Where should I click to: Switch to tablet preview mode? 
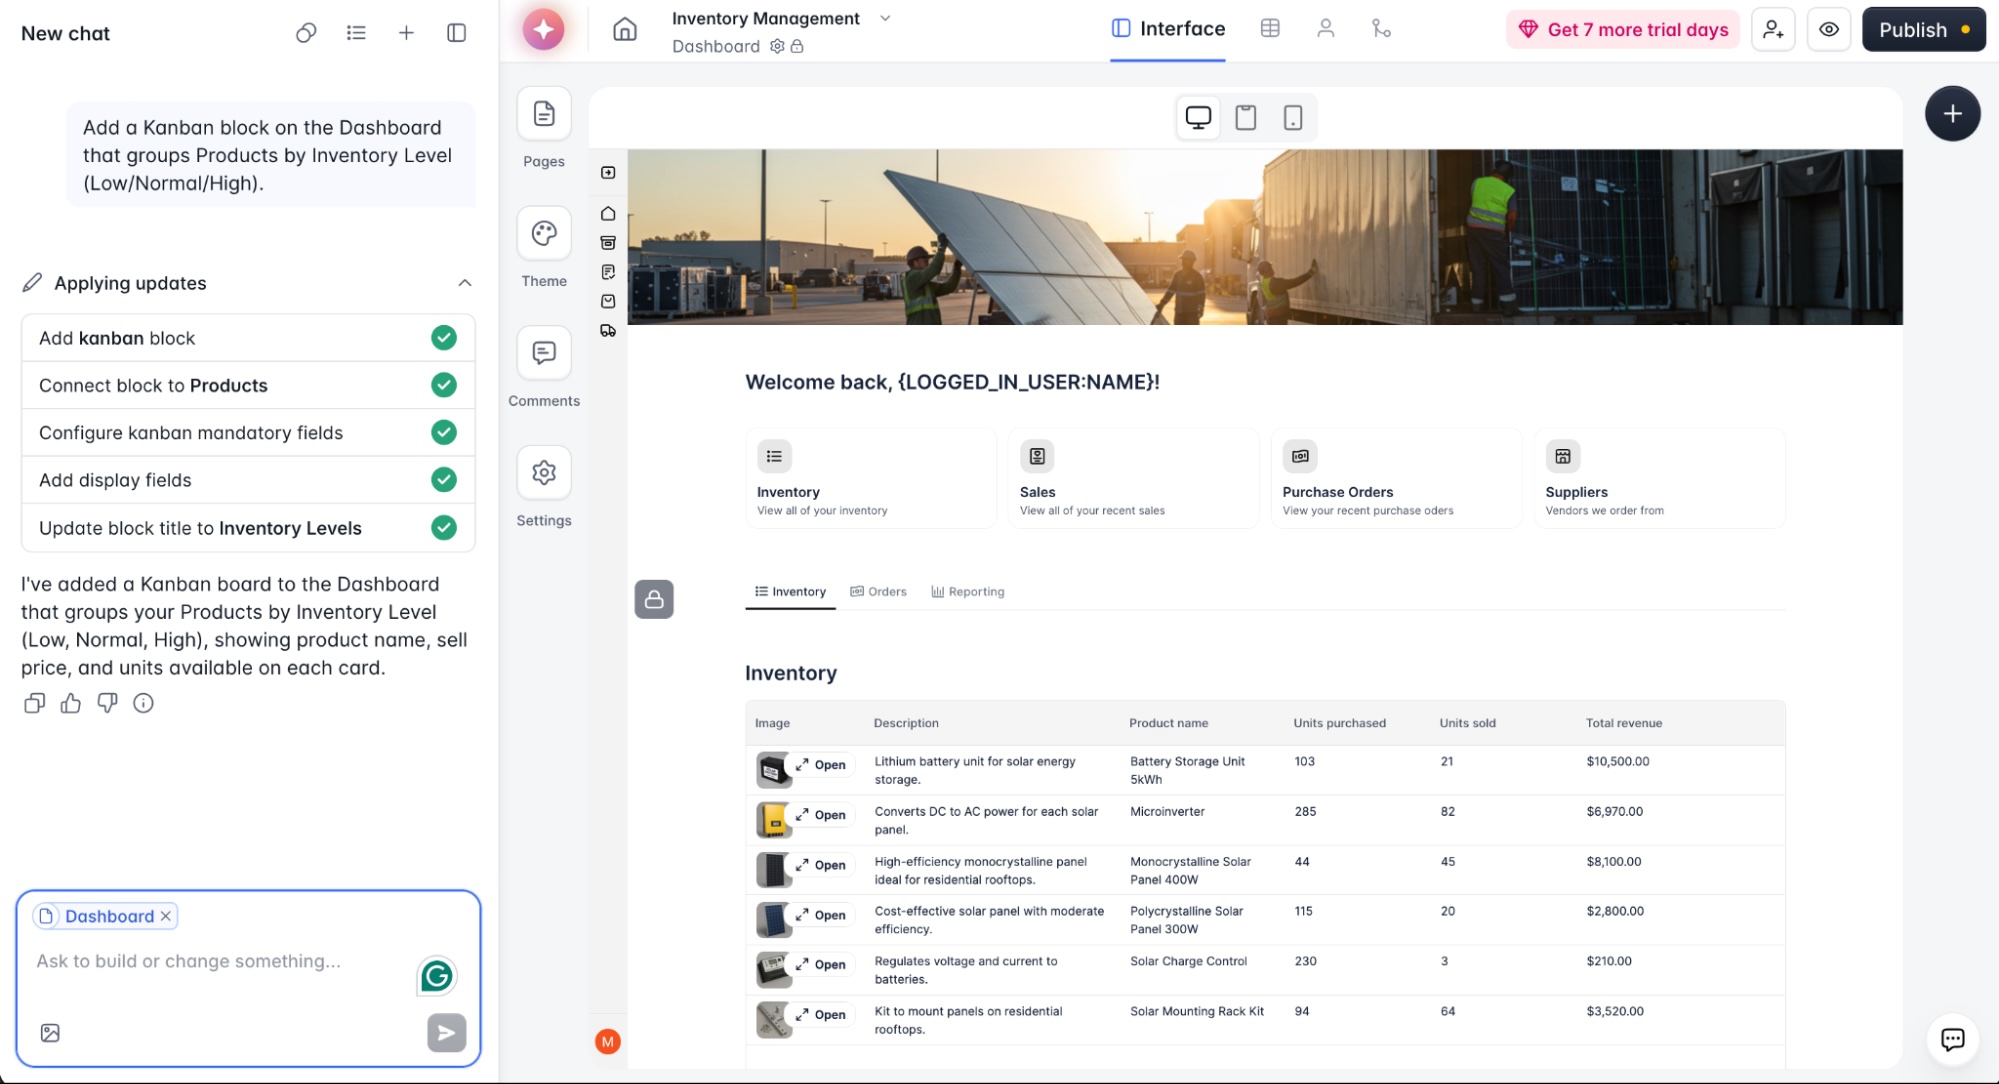1246,118
